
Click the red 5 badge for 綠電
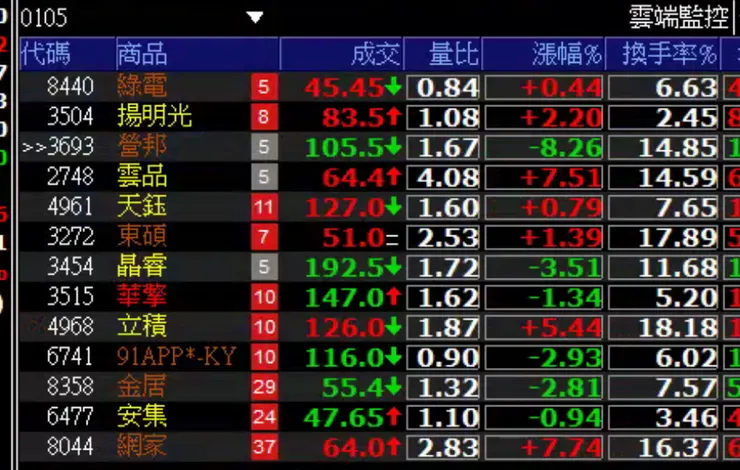tap(264, 87)
